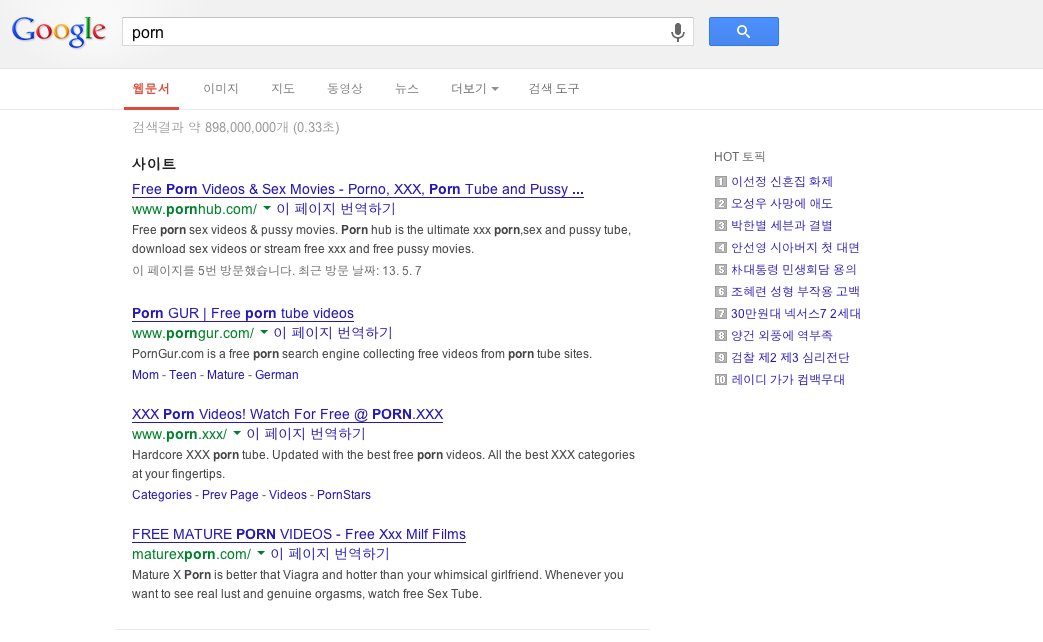
Task: Open dropdown arrow next to www.porn.xxx/
Action: 237,433
